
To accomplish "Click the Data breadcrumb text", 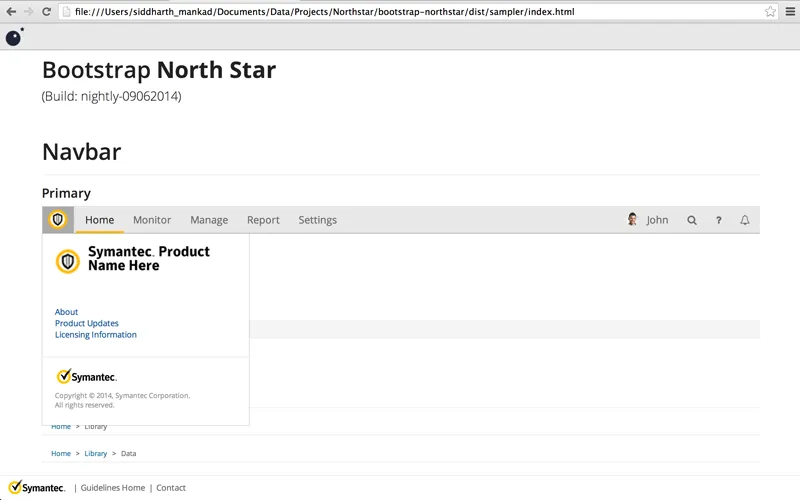I will coord(129,453).
